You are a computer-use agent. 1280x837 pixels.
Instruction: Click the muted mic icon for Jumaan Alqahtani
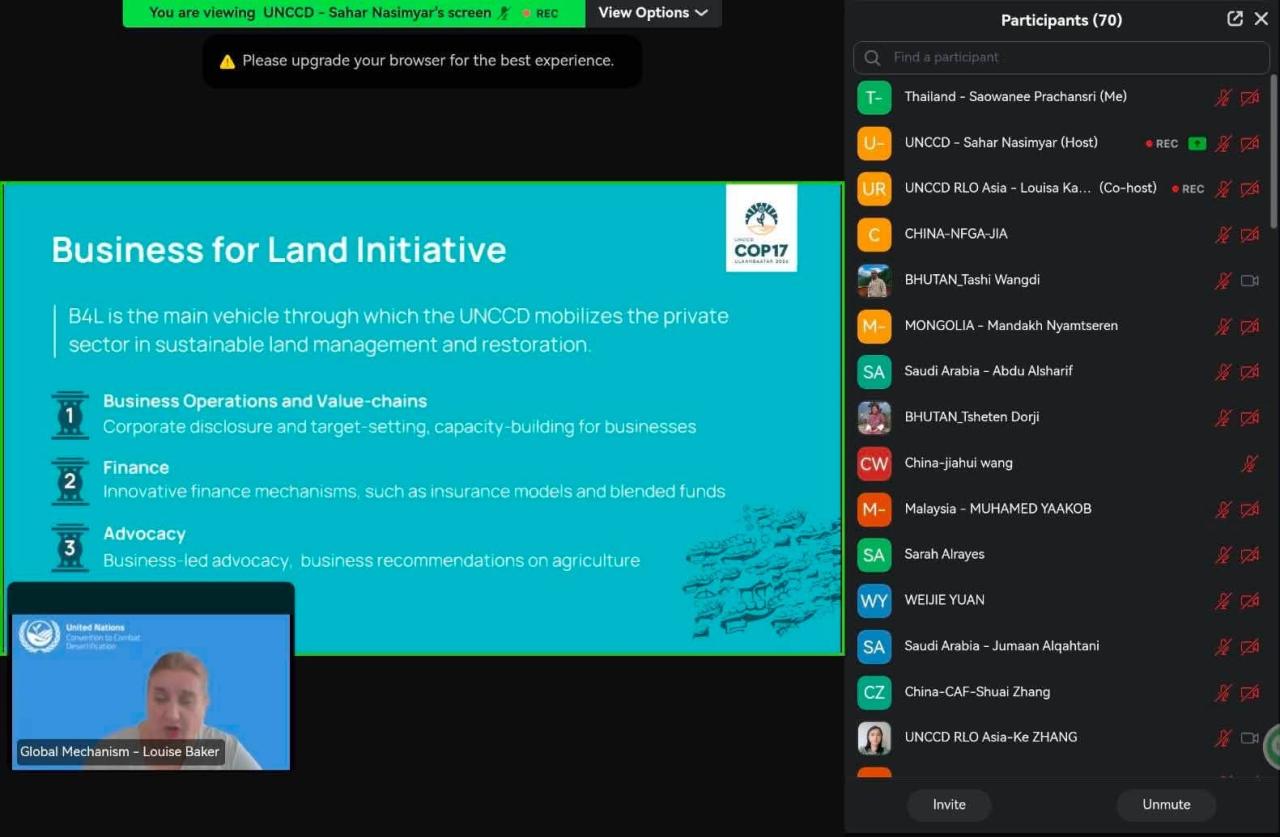pyautogui.click(x=1223, y=647)
